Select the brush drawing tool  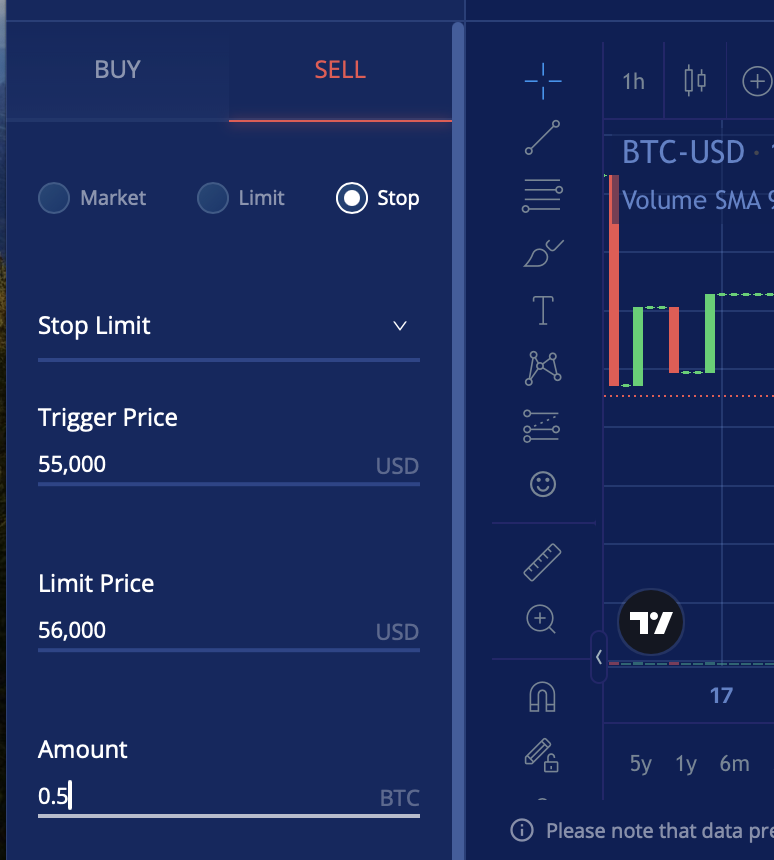(x=543, y=253)
